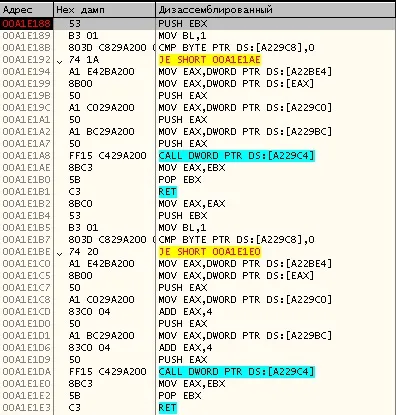This screenshot has width=396, height=415.
Task: Select PUSH EBX instruction at 00A1E1B4
Action: tap(183, 216)
